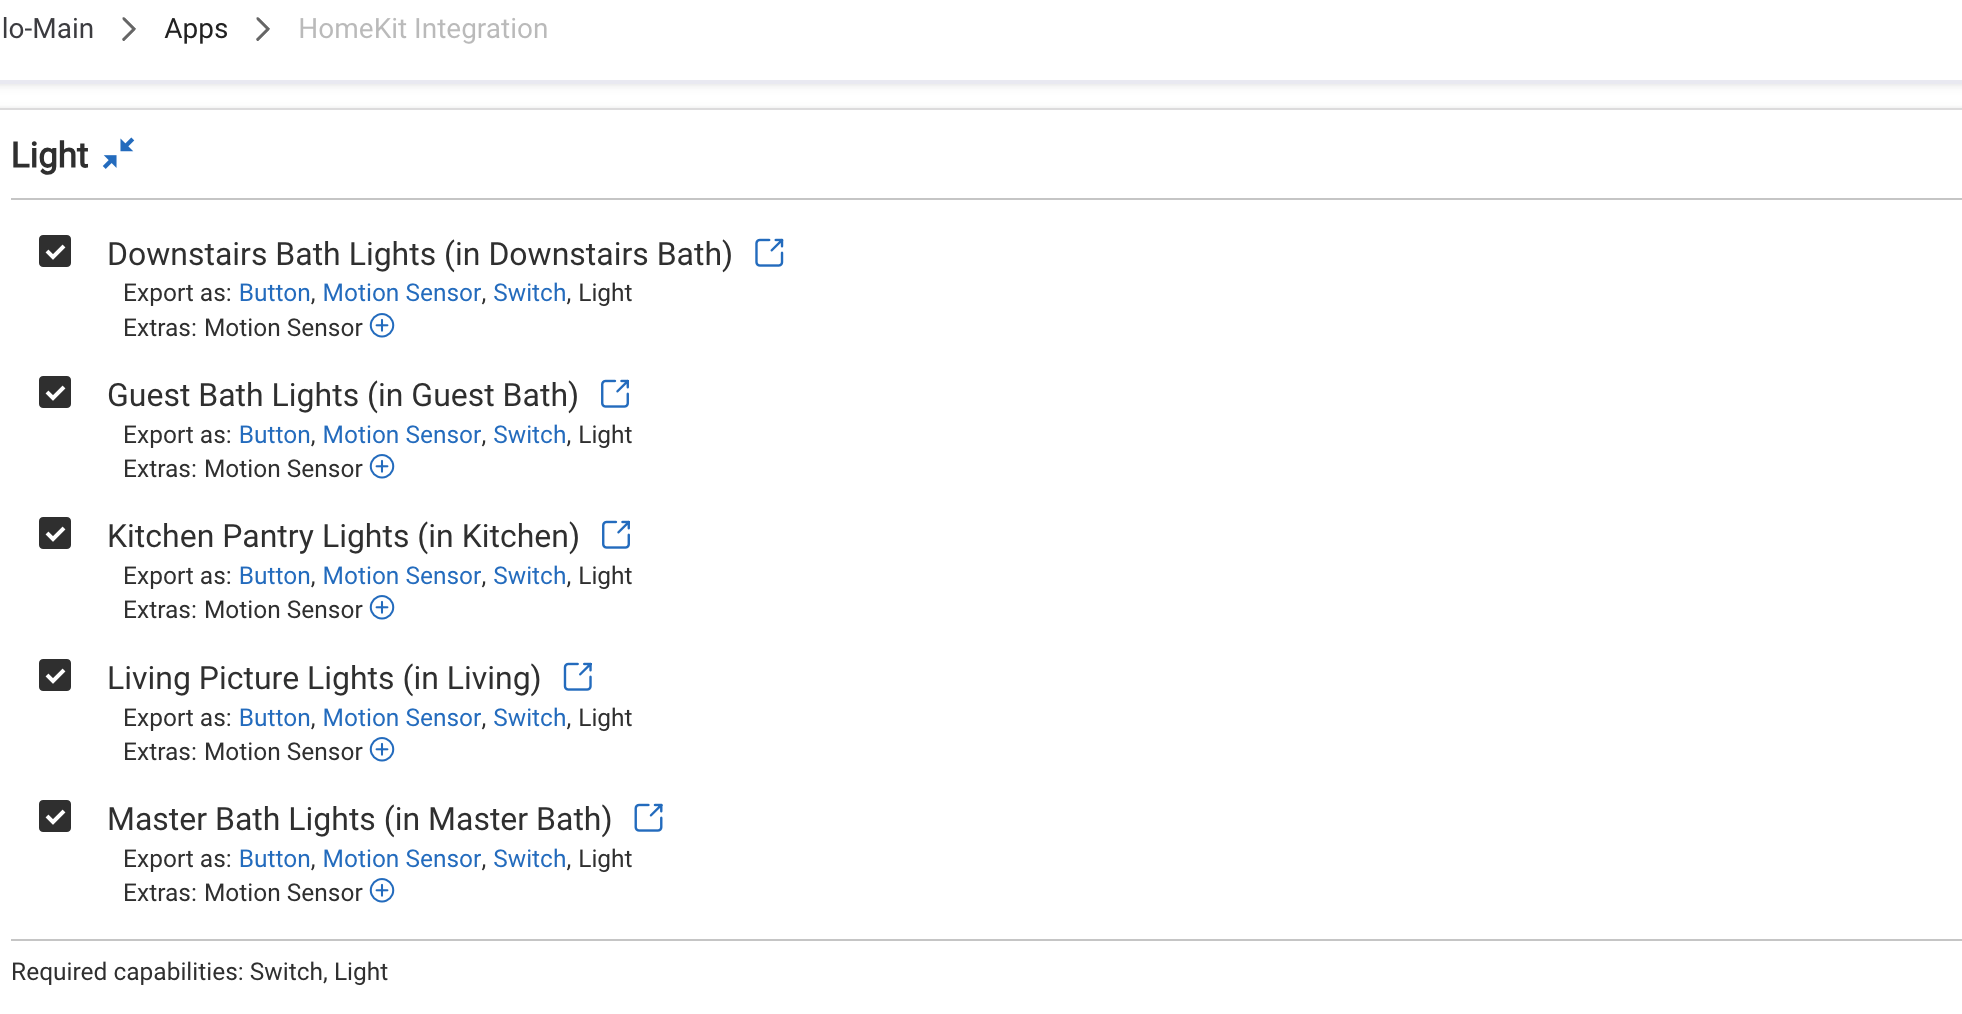Open Downstairs Bath Lights device page icon
This screenshot has height=1014, width=1962.
pyautogui.click(x=769, y=253)
